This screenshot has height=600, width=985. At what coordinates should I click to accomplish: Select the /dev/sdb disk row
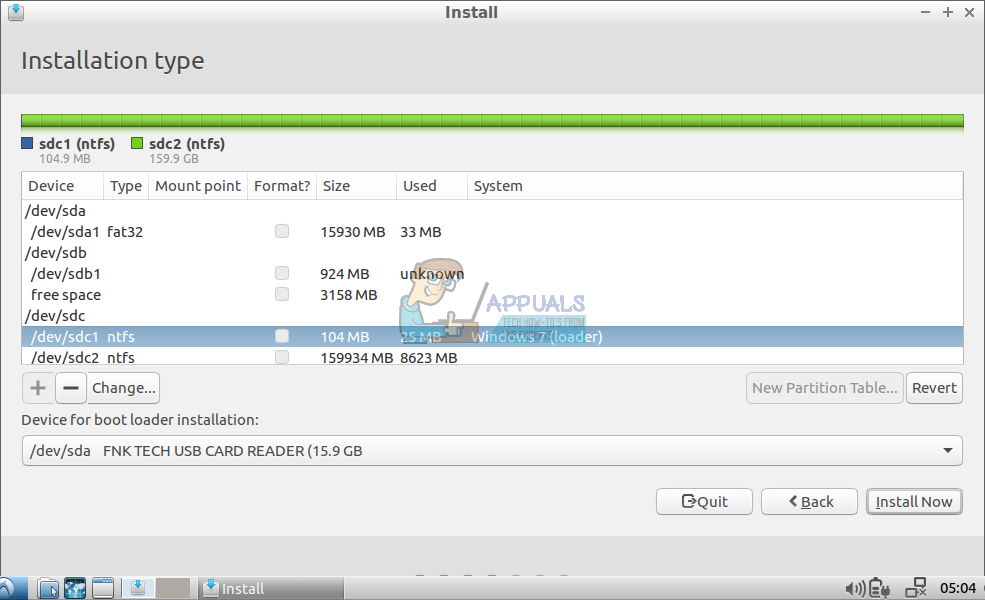point(492,253)
